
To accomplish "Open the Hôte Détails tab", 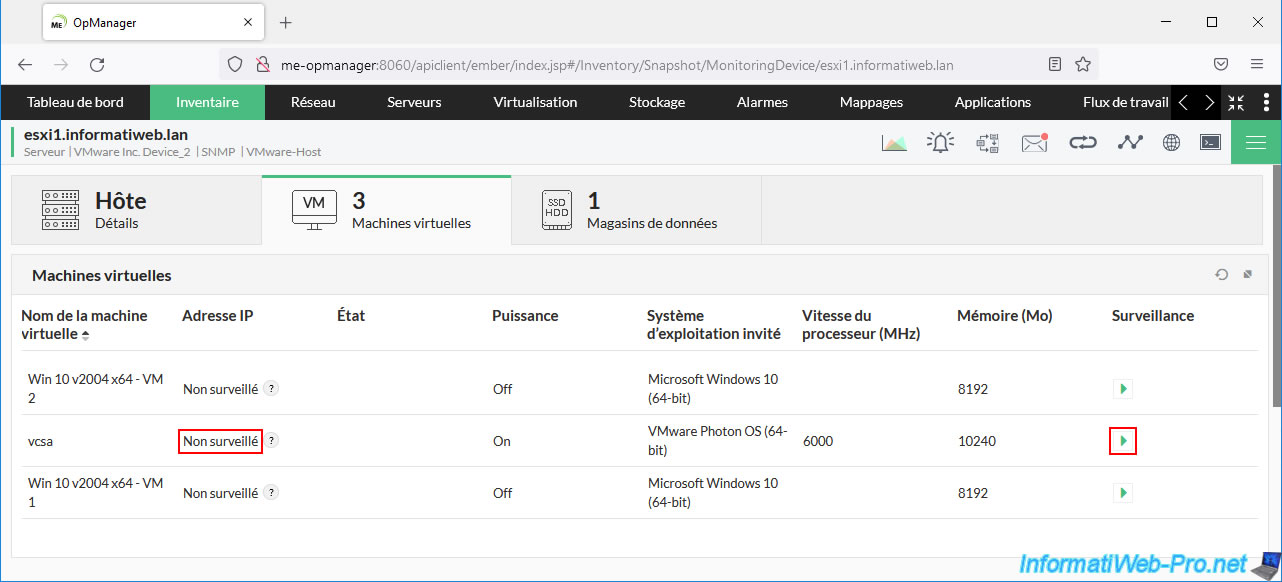I will (136, 210).
